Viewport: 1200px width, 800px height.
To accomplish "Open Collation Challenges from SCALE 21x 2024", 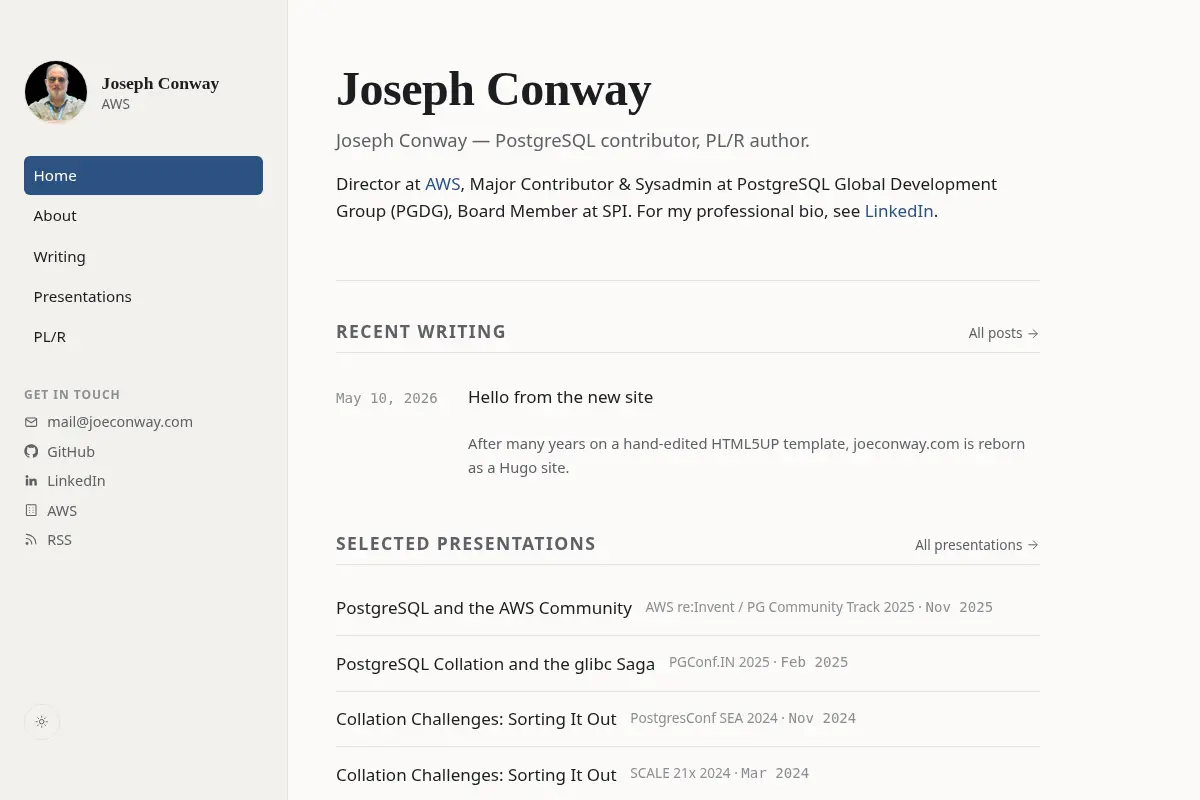I will pyautogui.click(x=476, y=775).
